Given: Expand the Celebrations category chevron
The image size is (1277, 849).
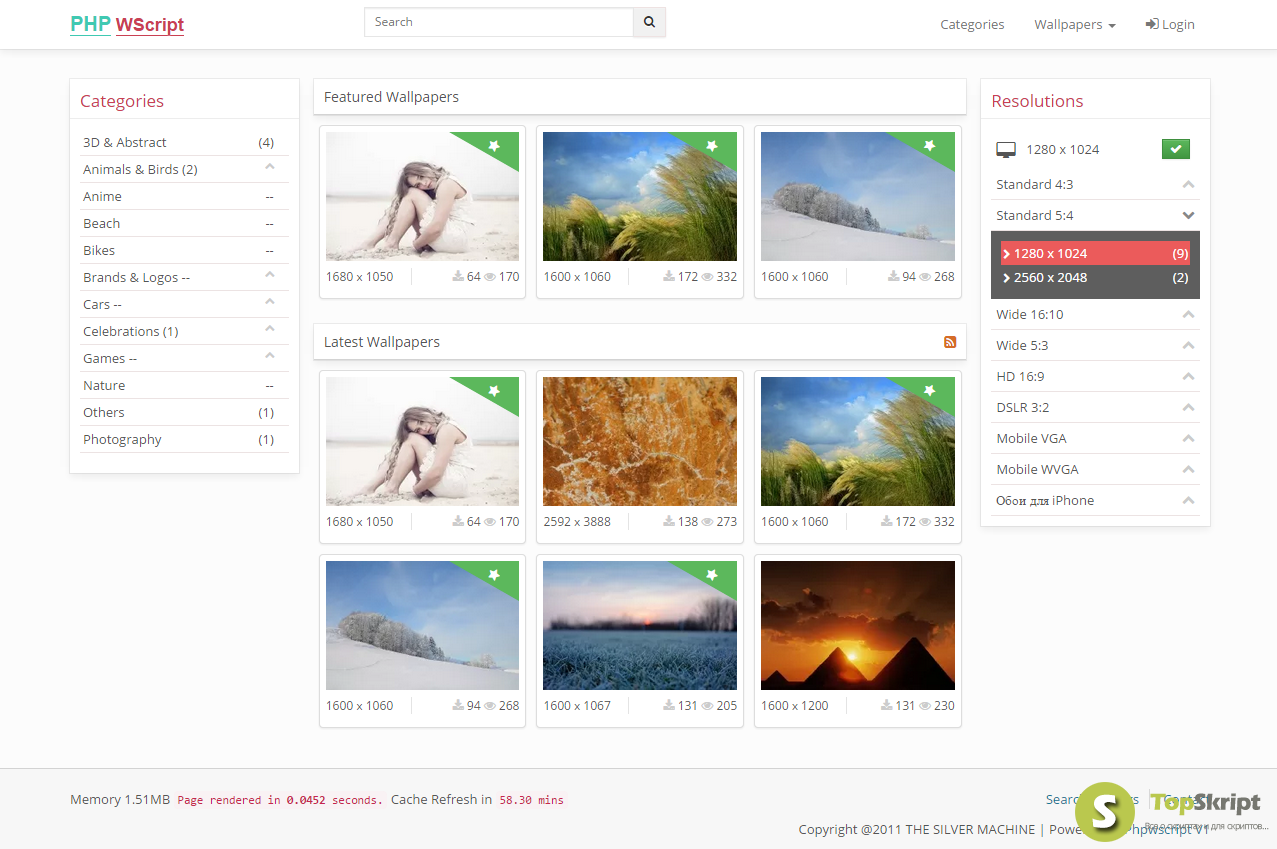Looking at the screenshot, I should coord(269,330).
